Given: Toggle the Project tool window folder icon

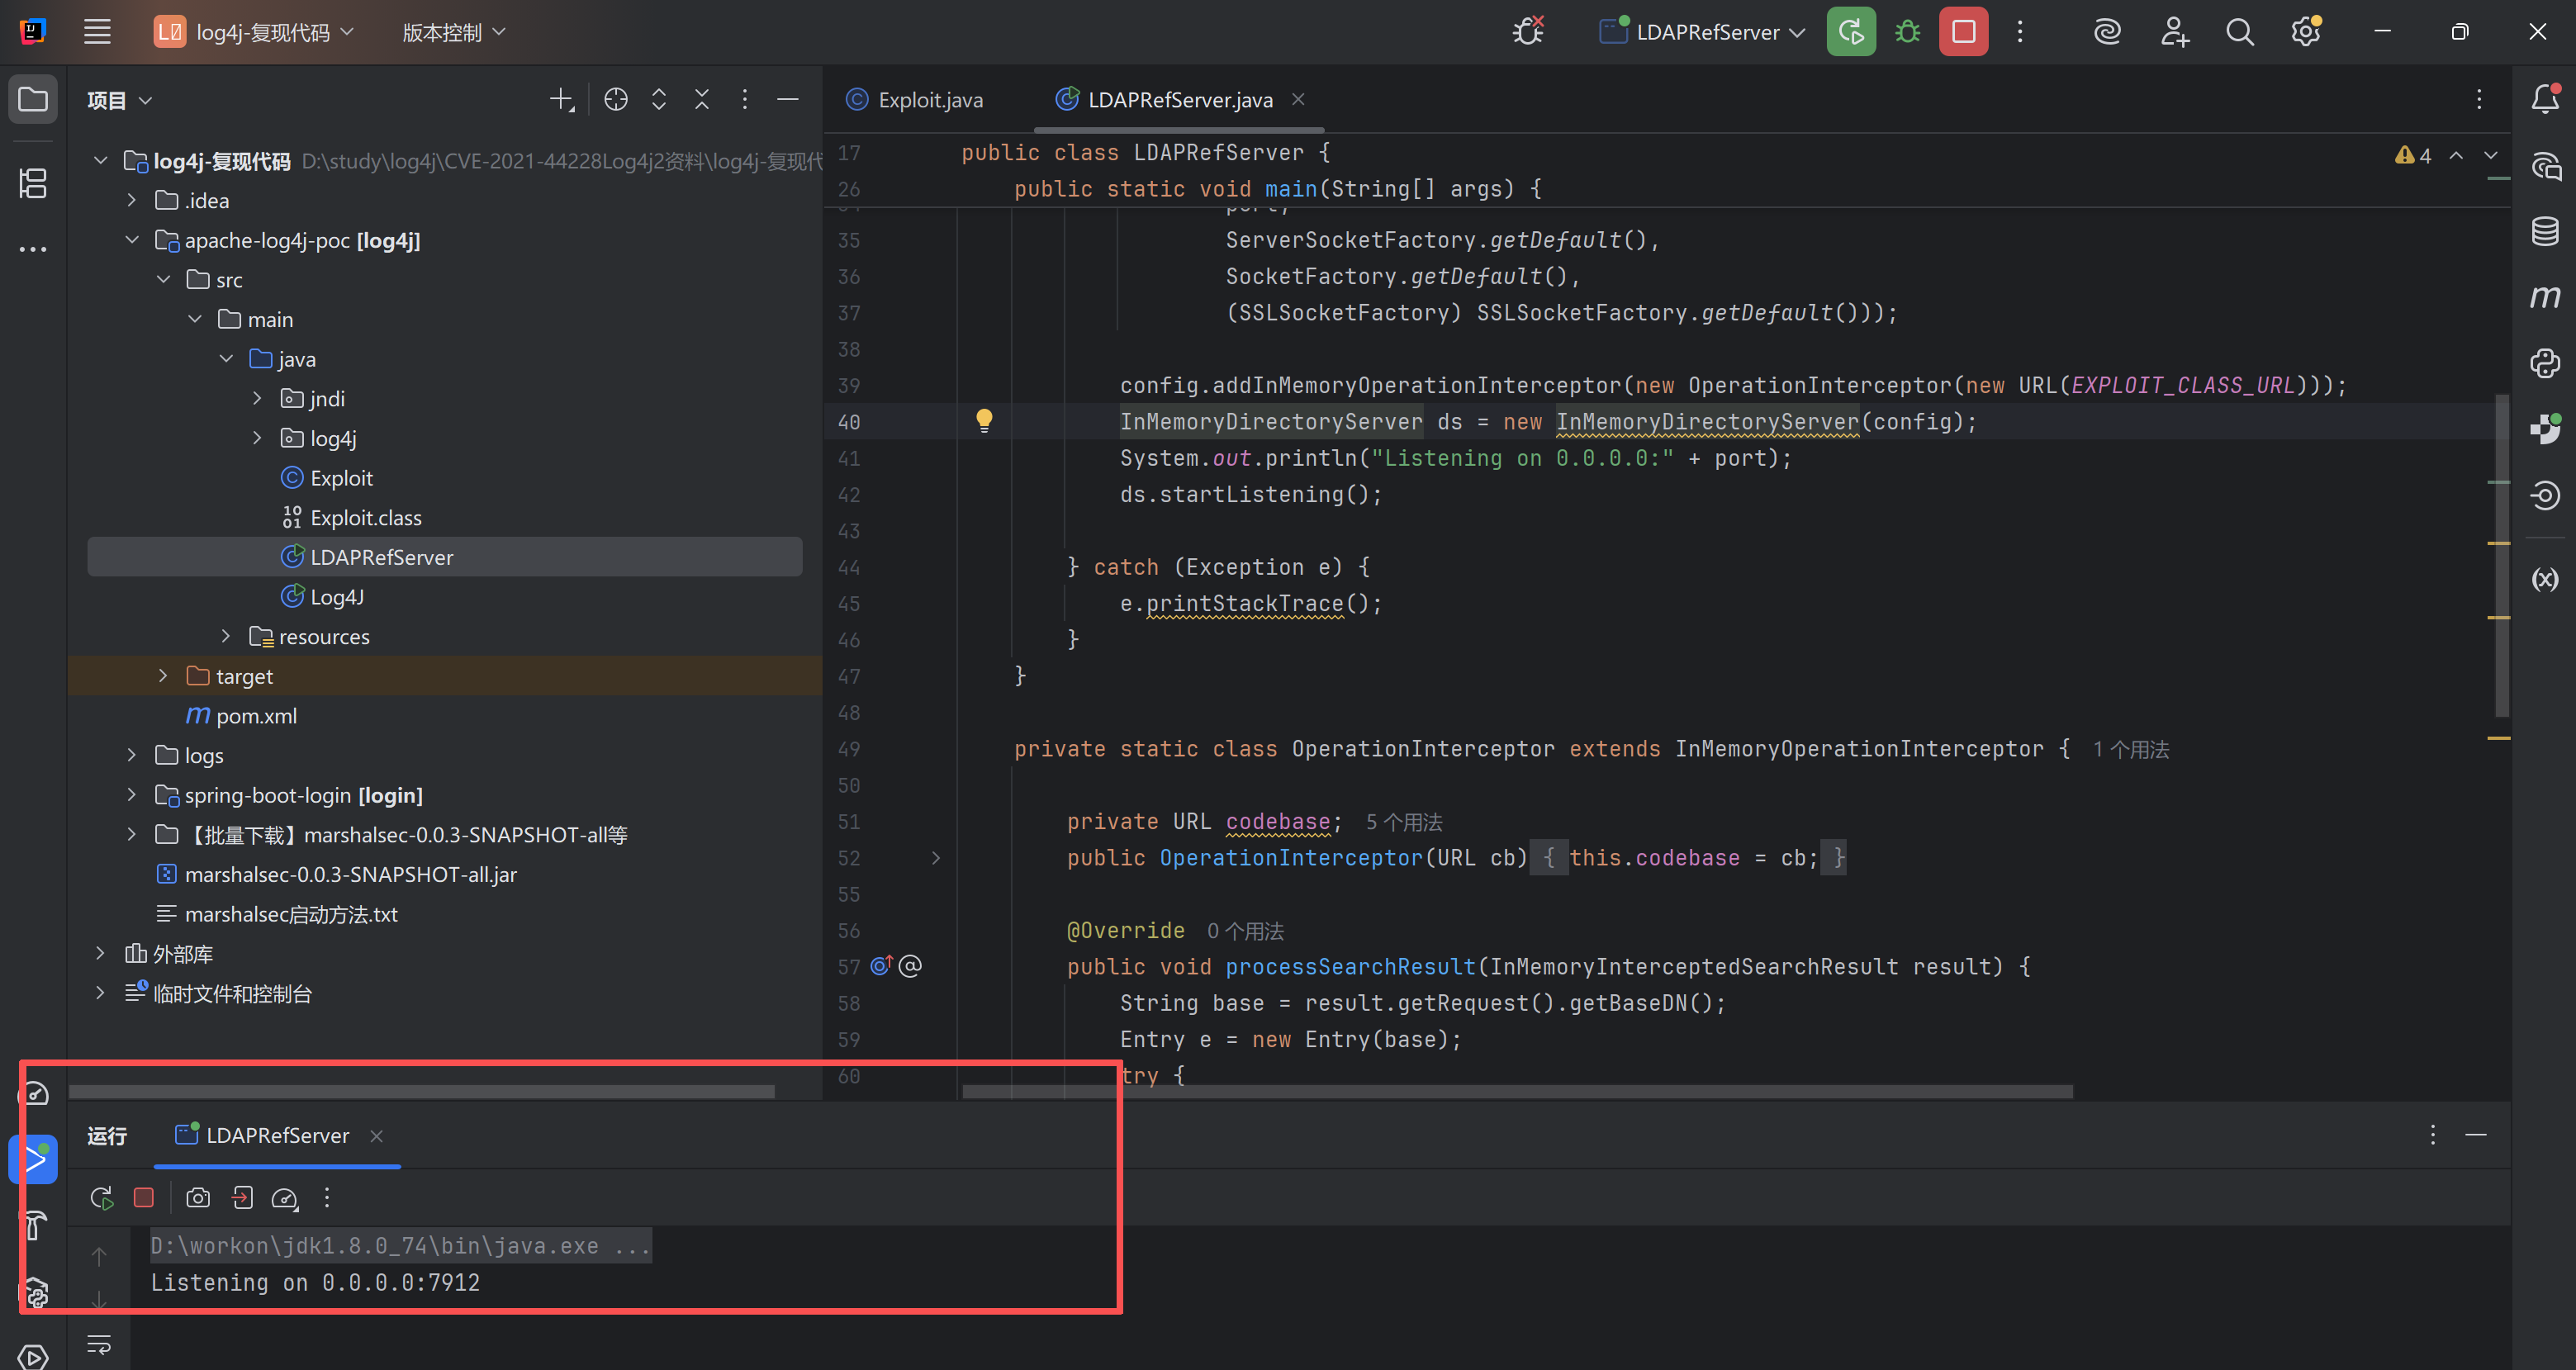Looking at the screenshot, I should click(33, 99).
